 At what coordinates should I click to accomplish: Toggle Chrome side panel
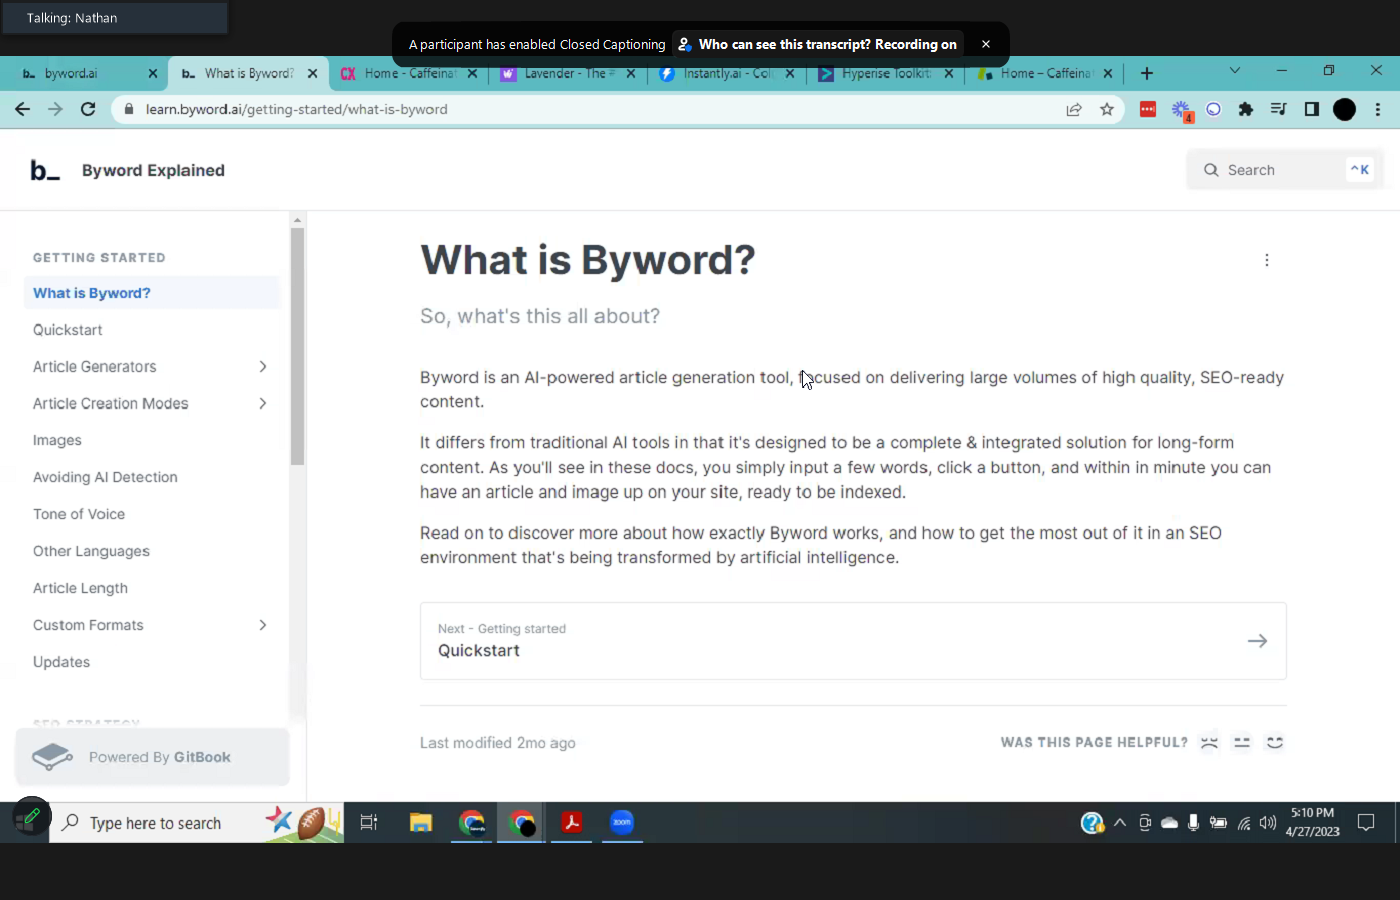pyautogui.click(x=1311, y=110)
